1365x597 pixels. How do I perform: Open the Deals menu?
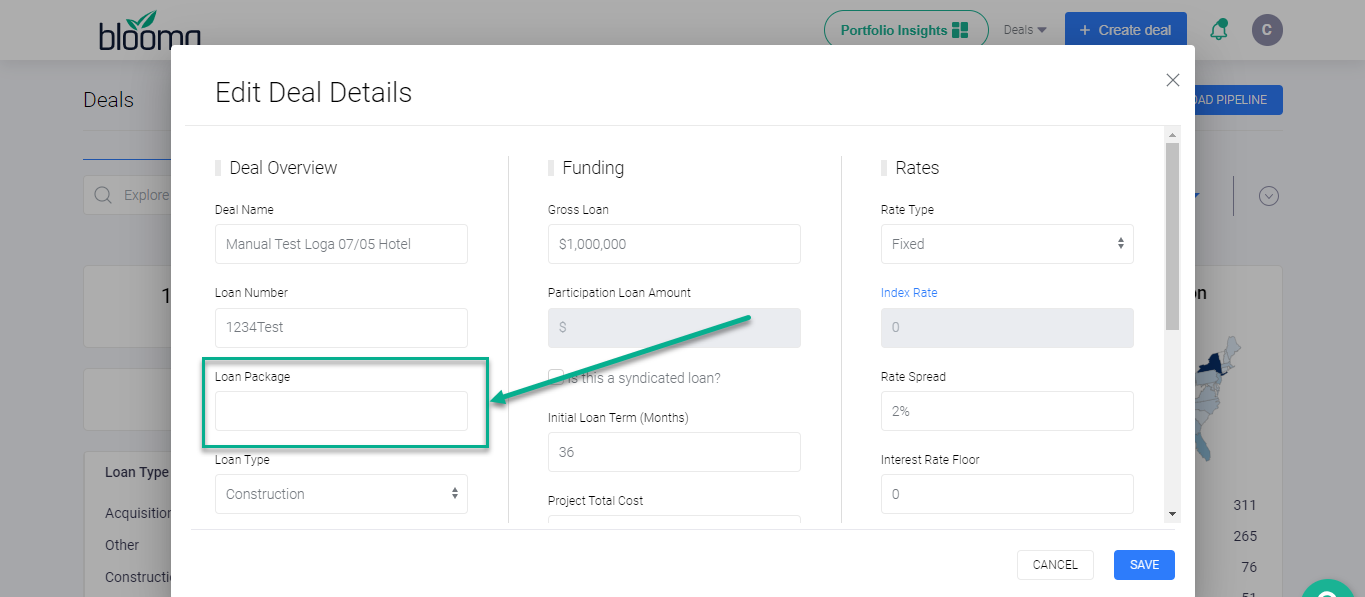(x=1025, y=30)
